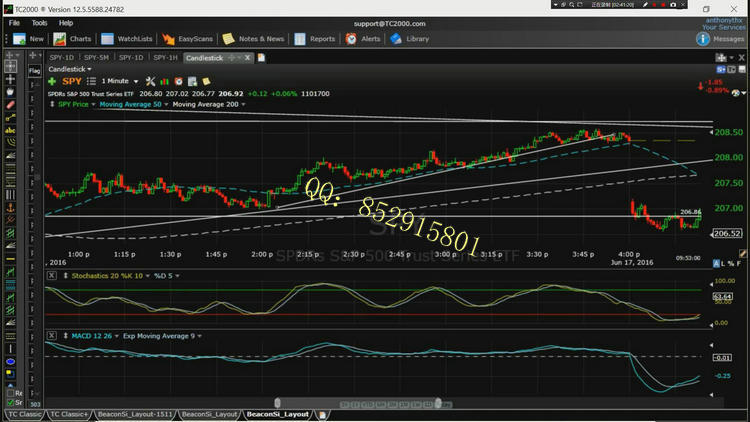Expand Moving Average 50 options

pos(133,104)
